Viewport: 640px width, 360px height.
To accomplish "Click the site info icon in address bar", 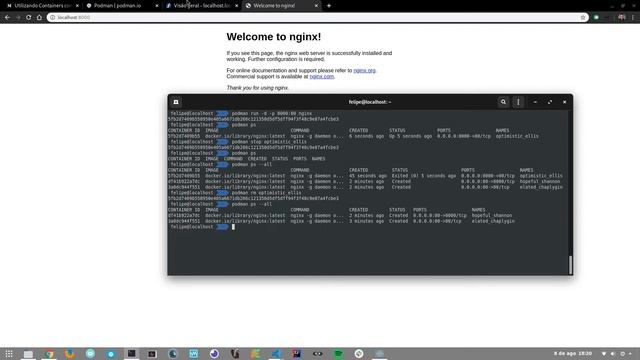I will [52, 18].
